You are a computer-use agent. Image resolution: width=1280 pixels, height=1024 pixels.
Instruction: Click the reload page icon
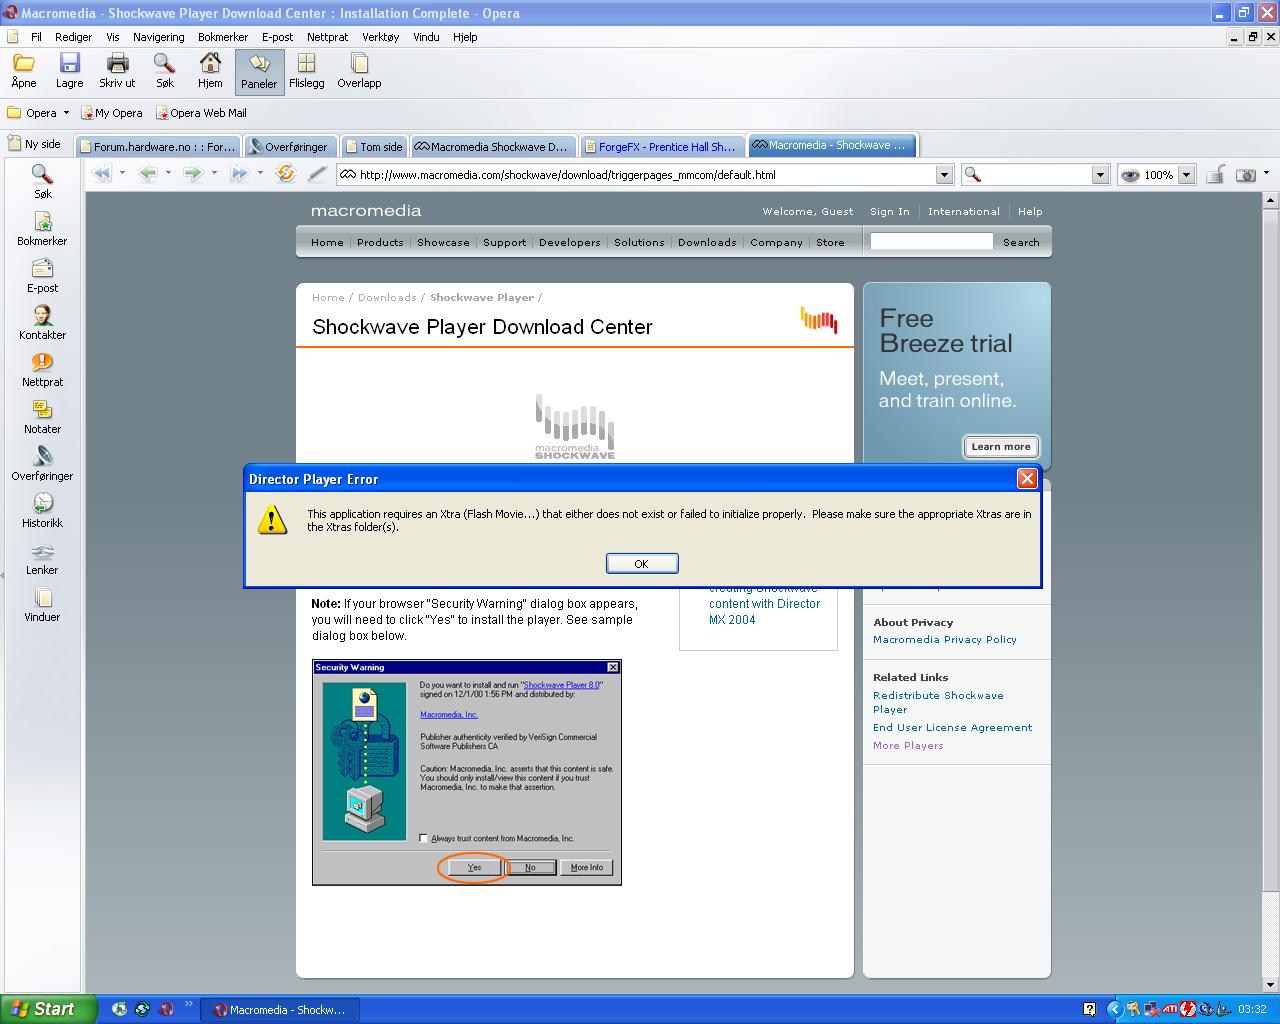(x=286, y=174)
